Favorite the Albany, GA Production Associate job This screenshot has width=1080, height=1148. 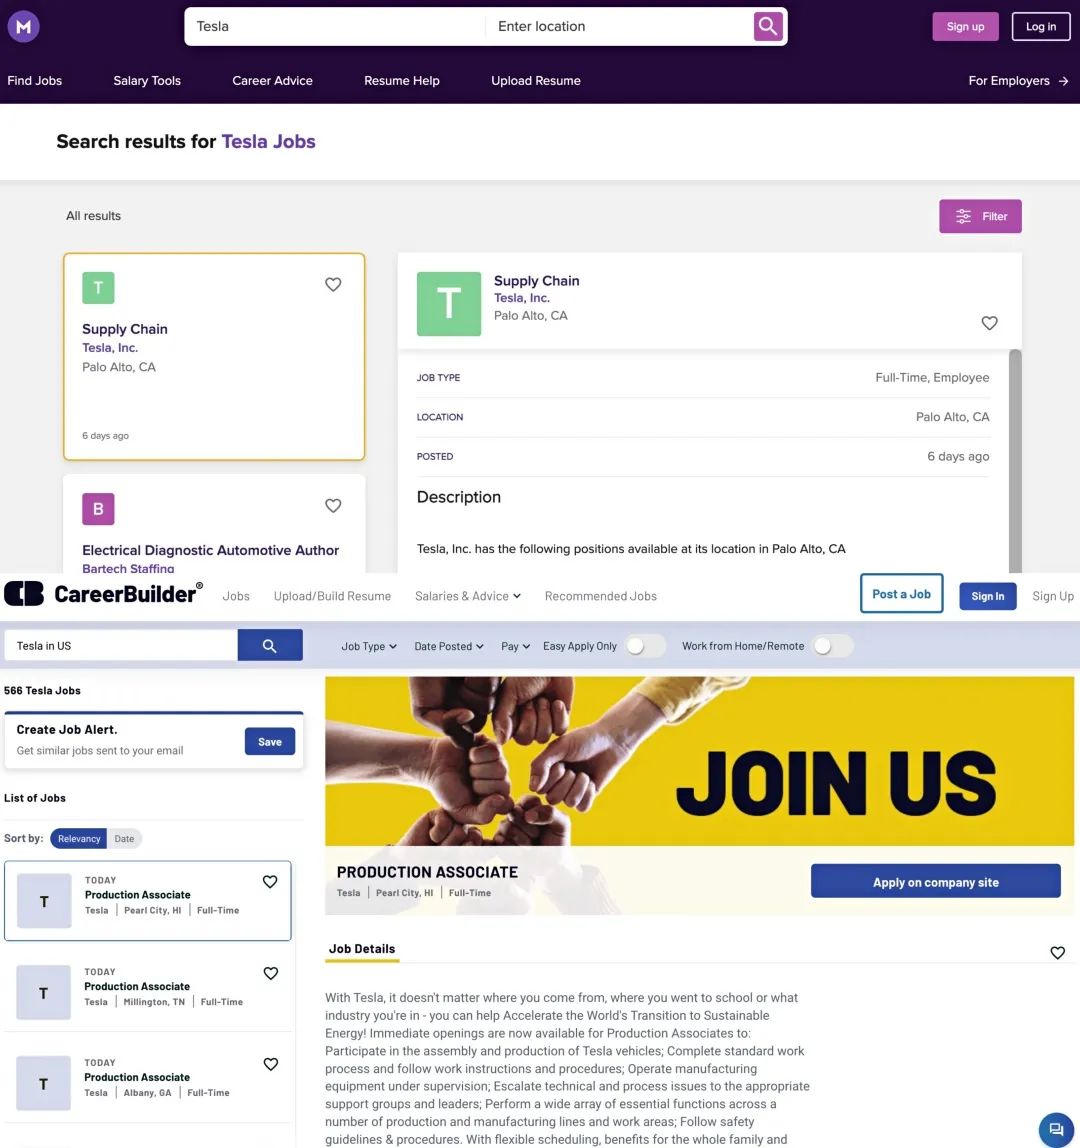click(271, 1064)
